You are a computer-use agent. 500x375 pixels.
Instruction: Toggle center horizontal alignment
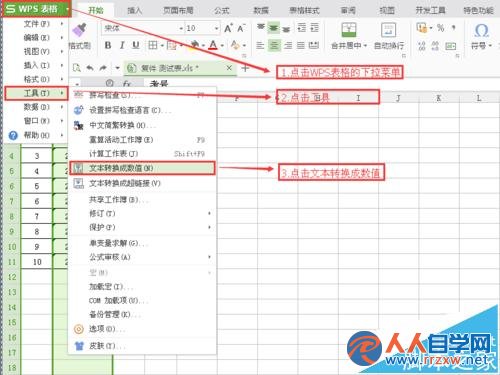coord(274,45)
